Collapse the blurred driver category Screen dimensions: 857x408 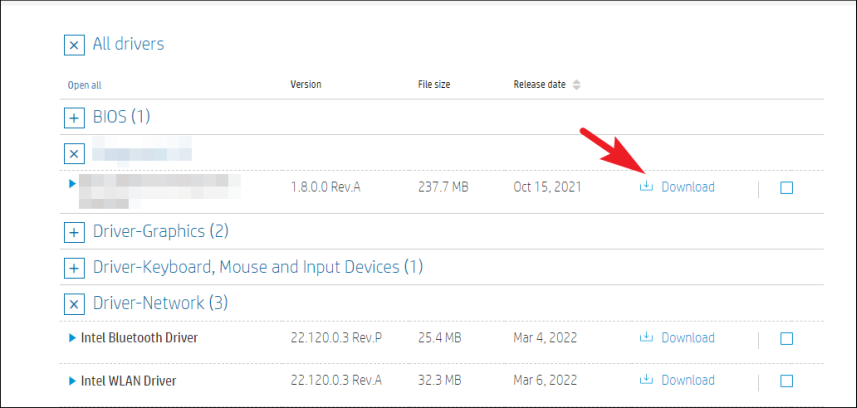(x=74, y=154)
